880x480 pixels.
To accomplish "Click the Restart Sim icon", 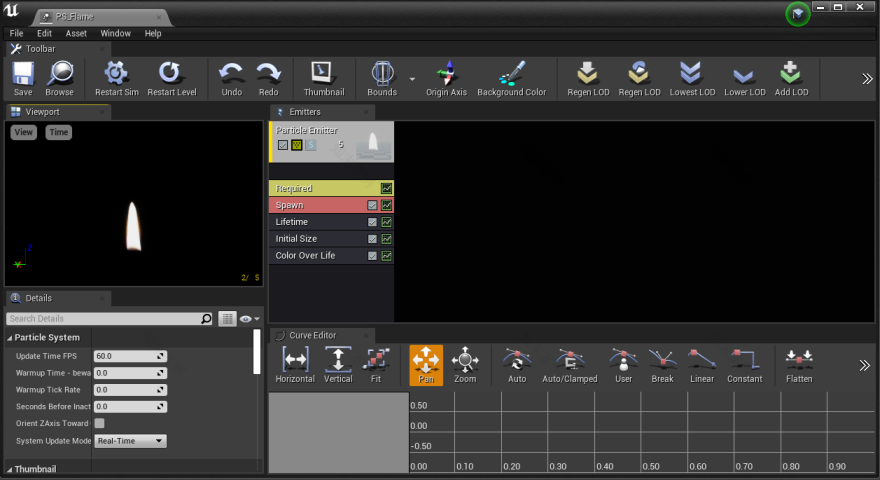I will tap(116, 73).
